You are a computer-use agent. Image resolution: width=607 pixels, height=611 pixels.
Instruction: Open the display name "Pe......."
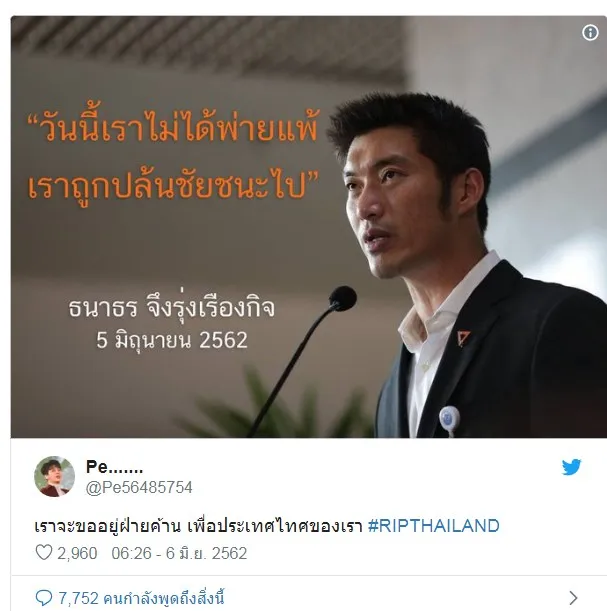[x=114, y=467]
